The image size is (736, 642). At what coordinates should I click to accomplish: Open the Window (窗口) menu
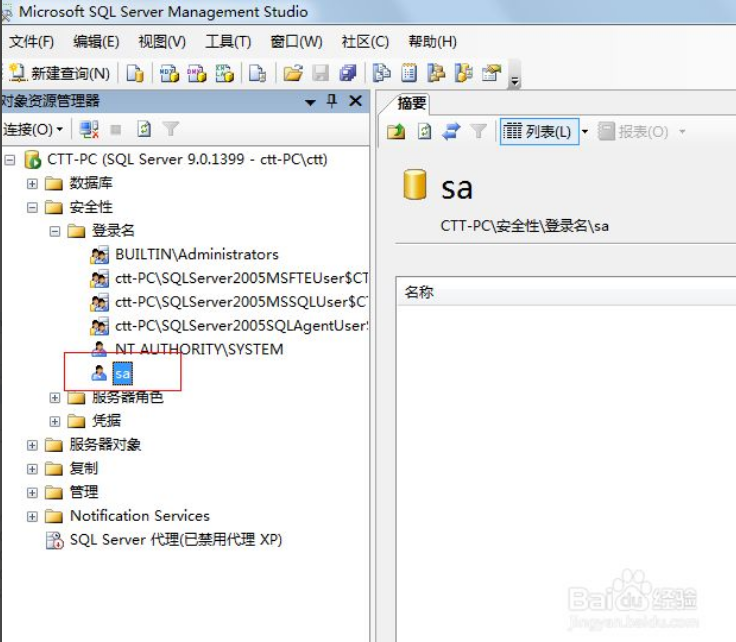click(296, 42)
